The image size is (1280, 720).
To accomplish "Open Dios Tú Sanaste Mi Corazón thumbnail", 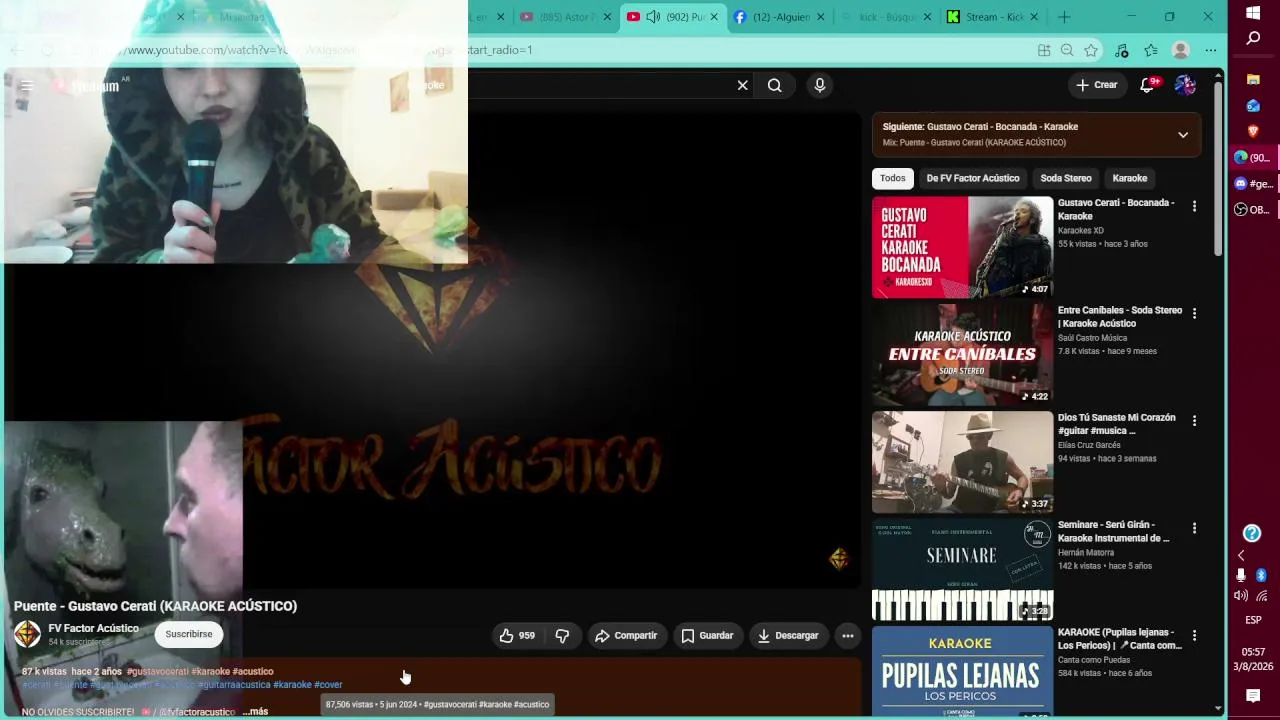I will [962, 462].
